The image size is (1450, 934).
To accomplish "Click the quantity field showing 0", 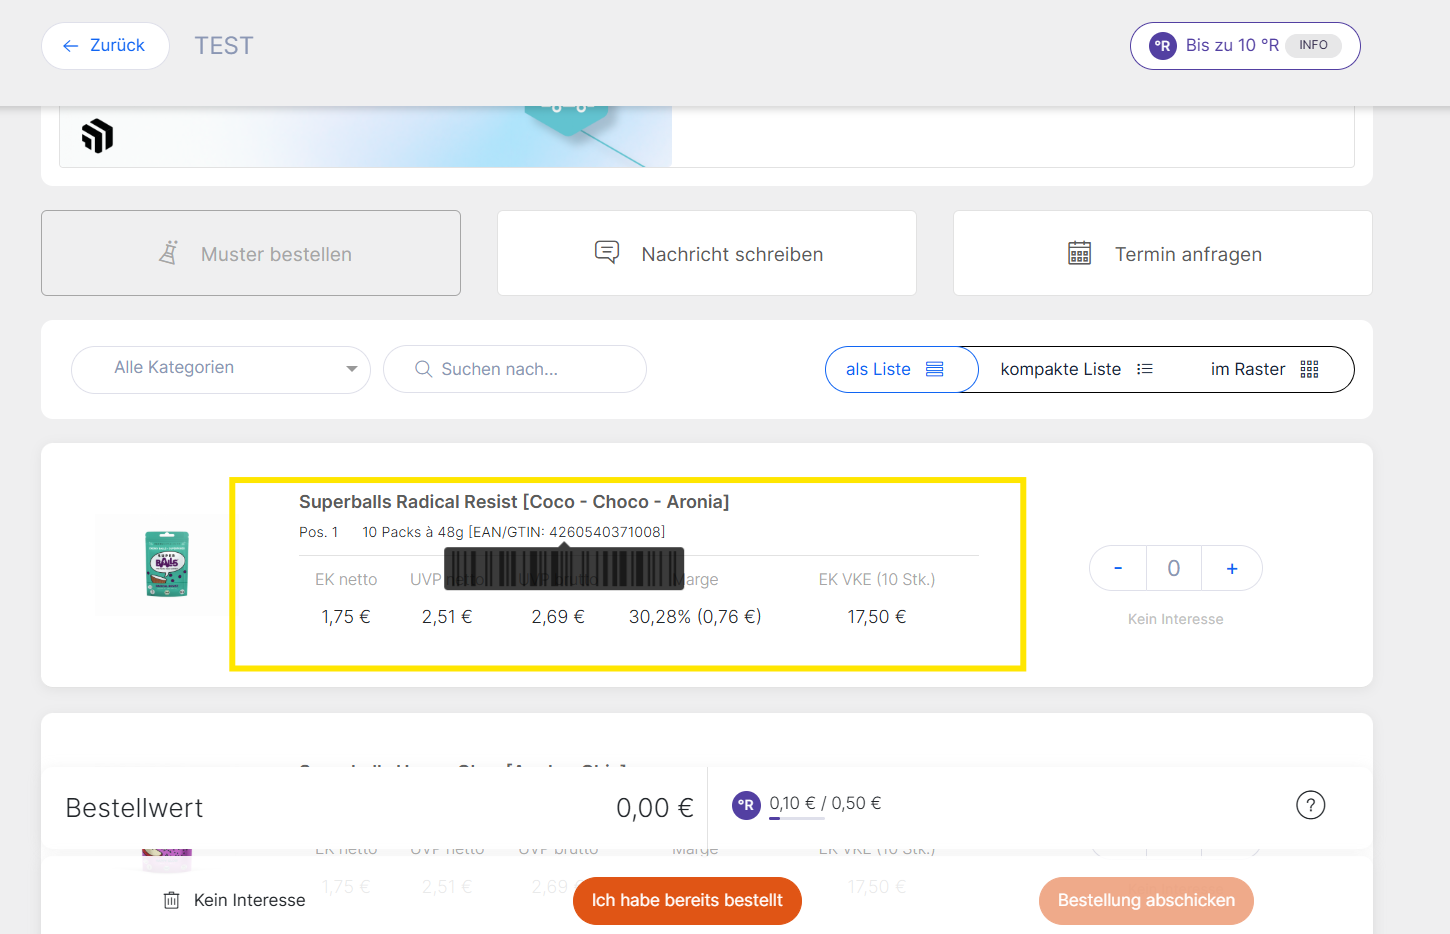I will tap(1174, 568).
